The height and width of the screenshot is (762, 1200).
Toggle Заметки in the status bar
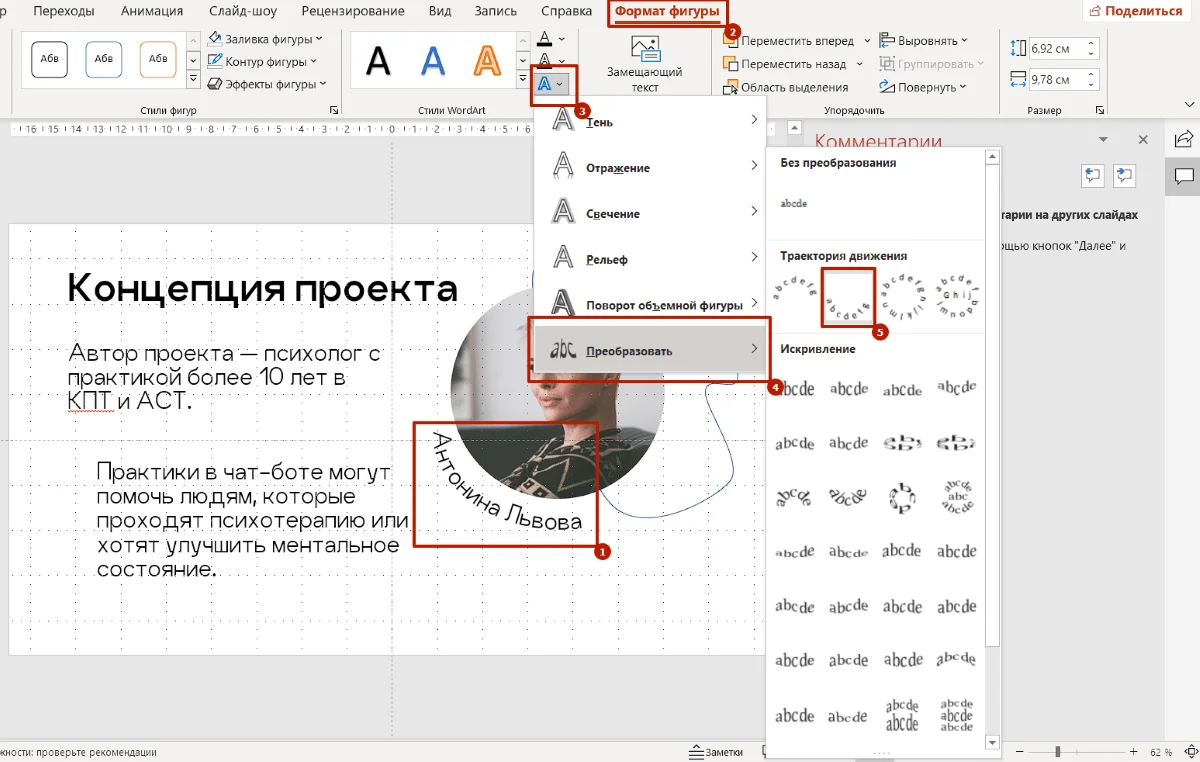click(x=717, y=752)
